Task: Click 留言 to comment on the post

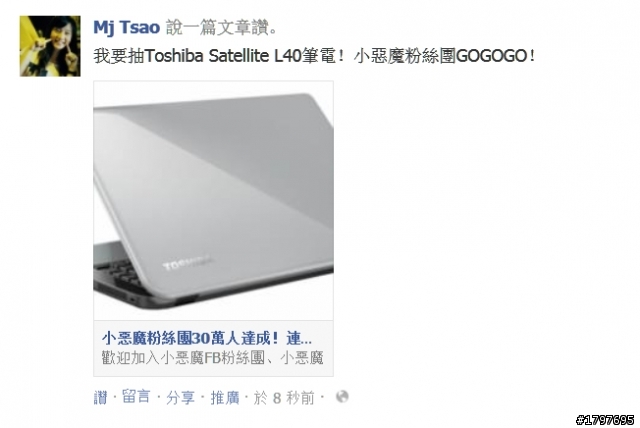Action: (x=136, y=397)
